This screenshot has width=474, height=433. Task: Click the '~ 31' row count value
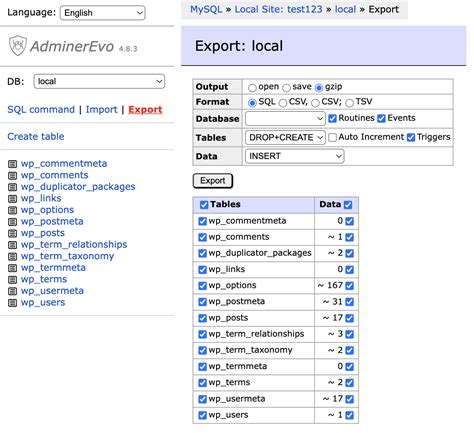333,302
